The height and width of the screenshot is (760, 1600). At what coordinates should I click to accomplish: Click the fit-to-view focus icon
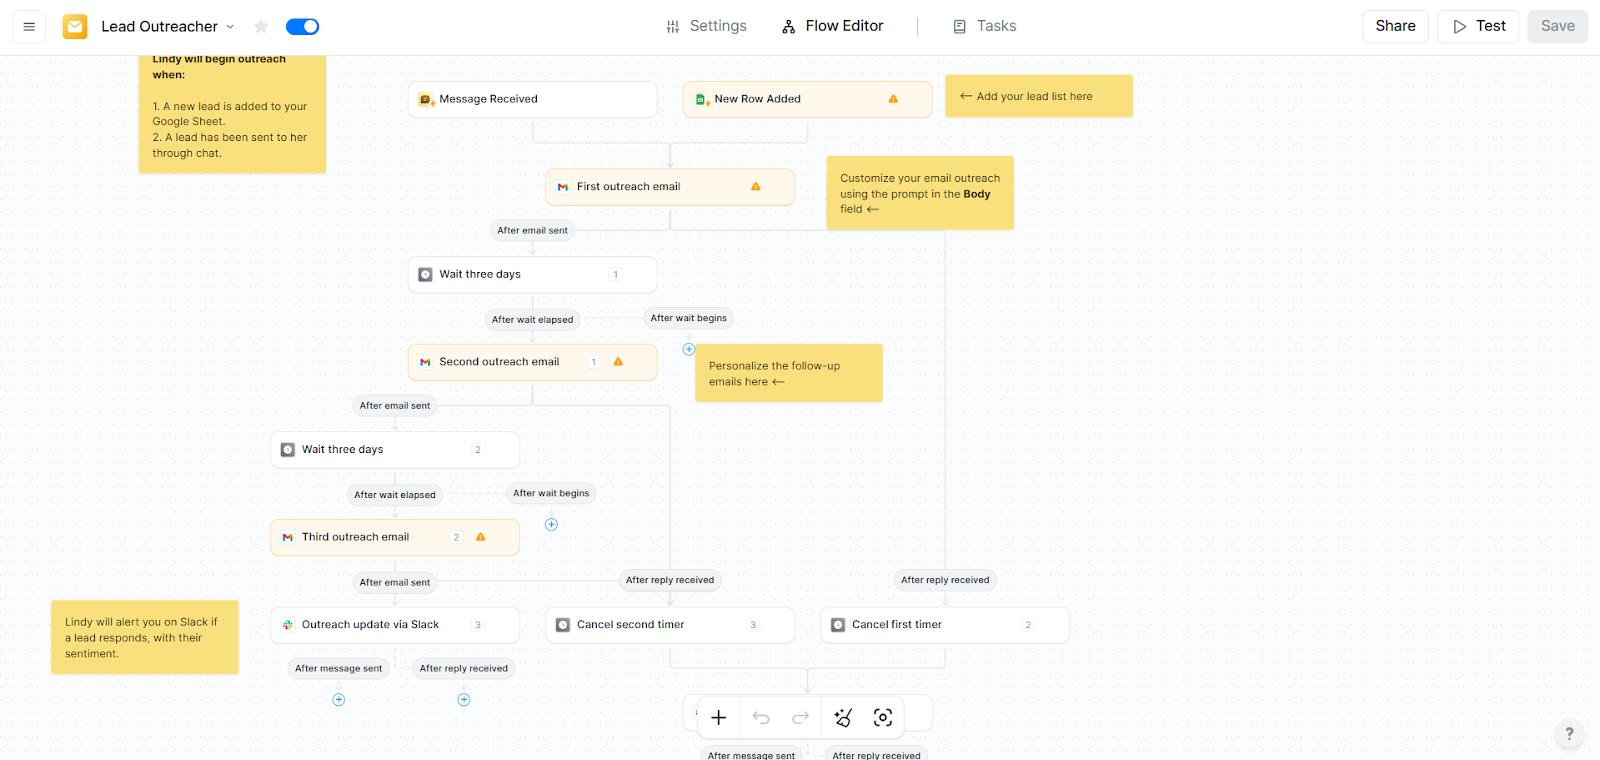883,717
